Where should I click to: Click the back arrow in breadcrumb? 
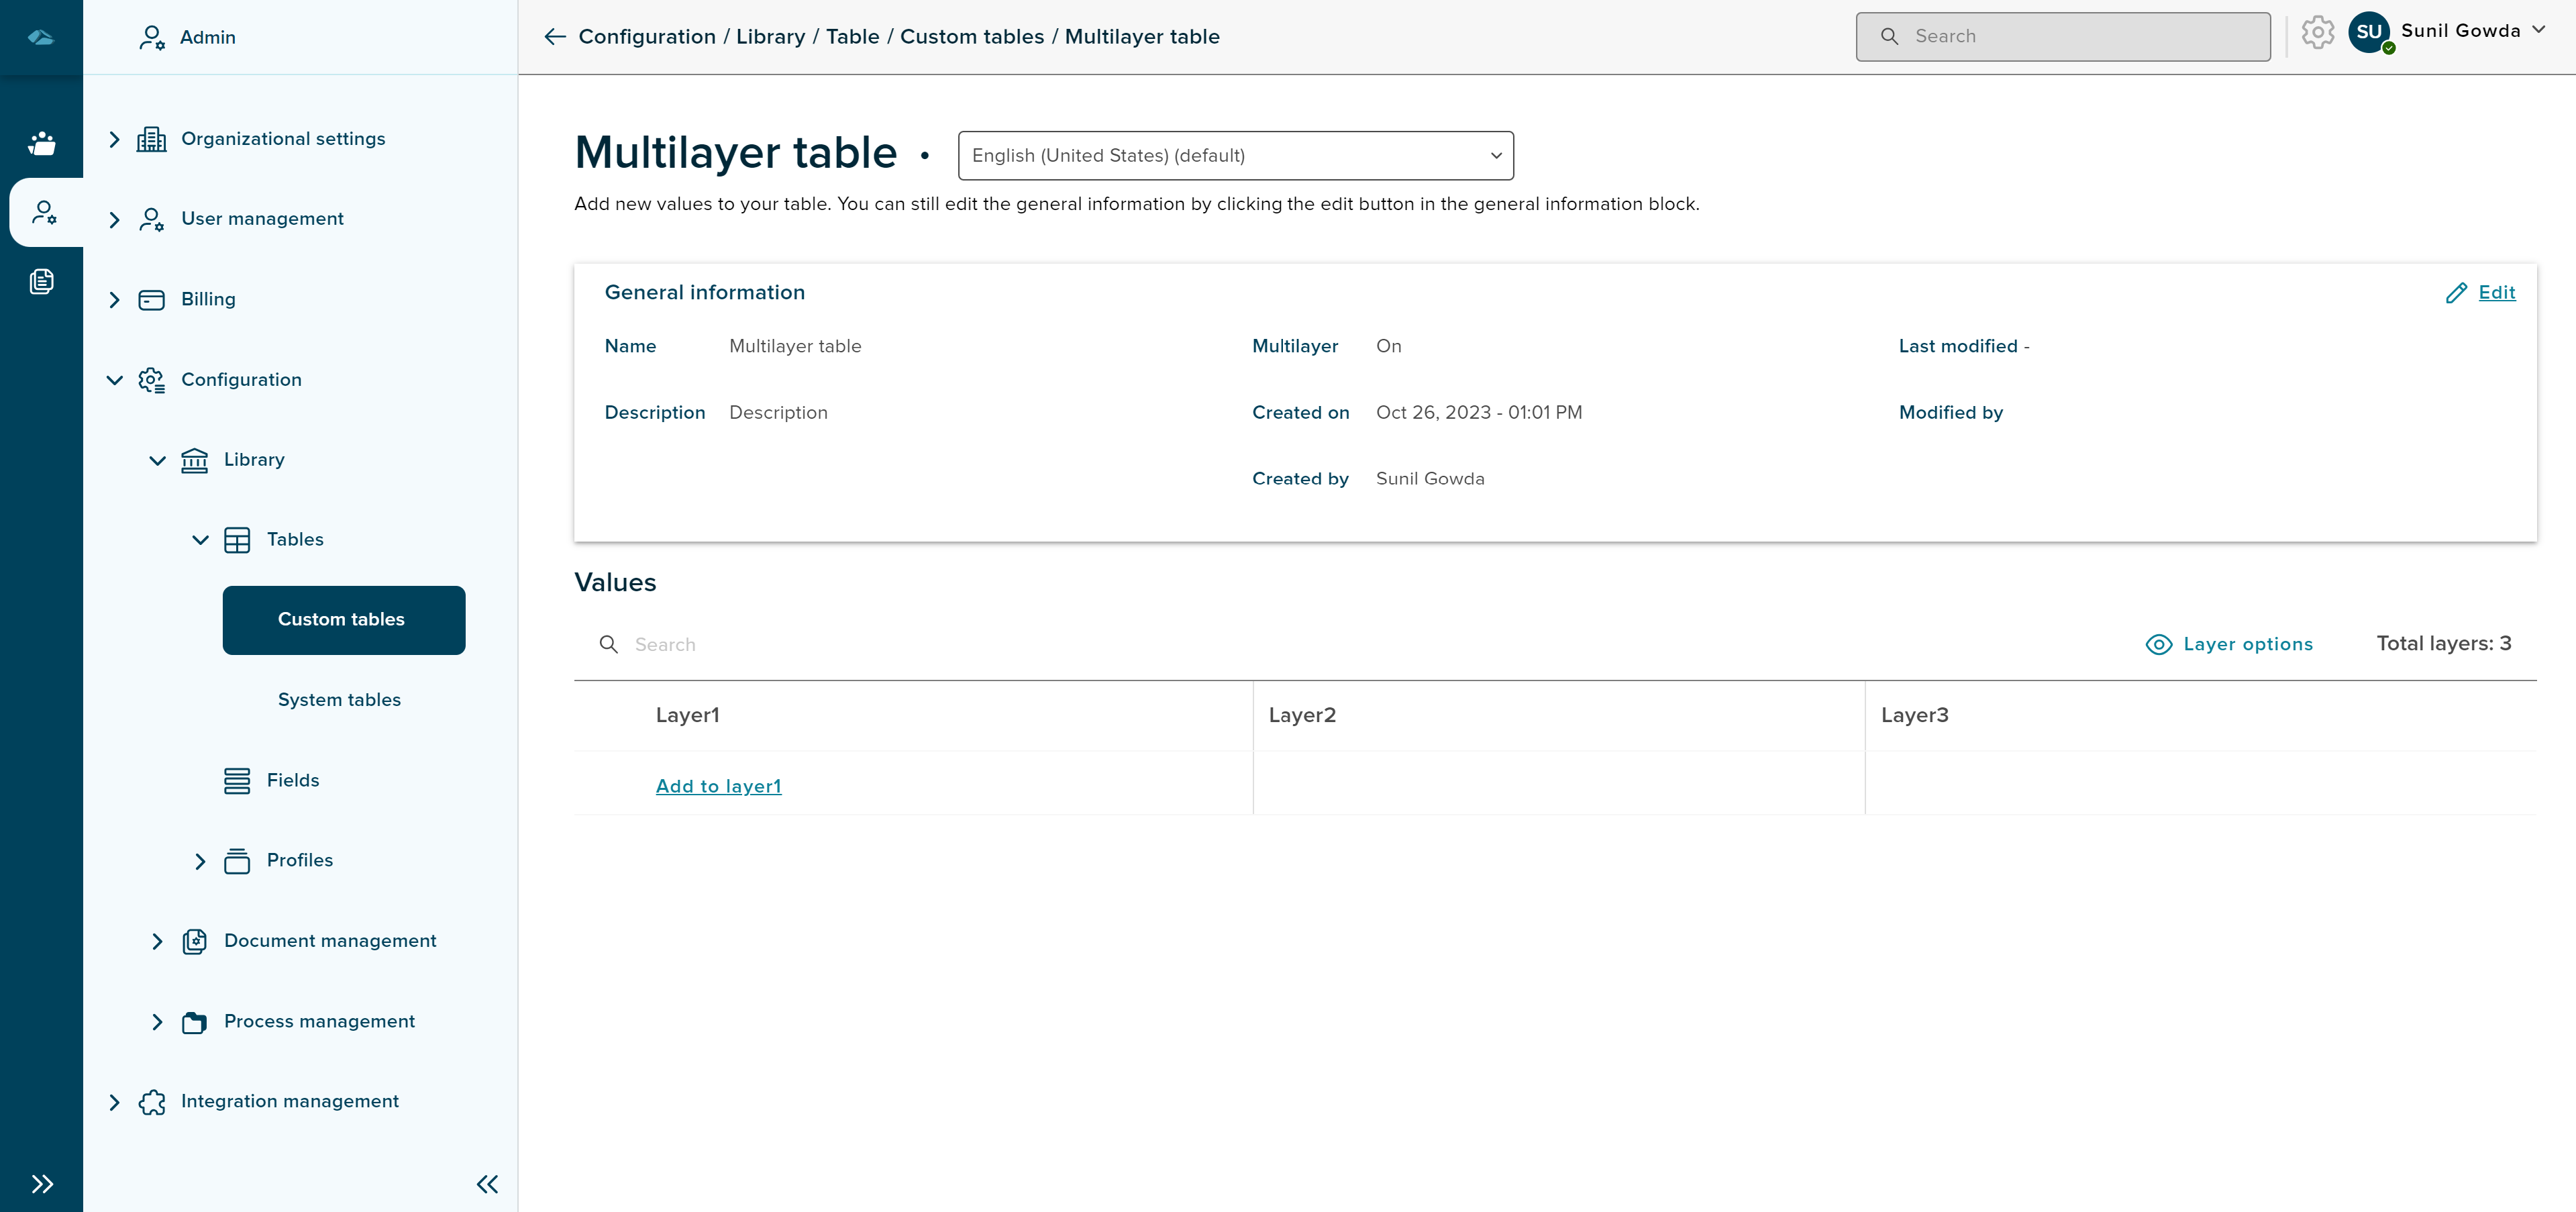pyautogui.click(x=555, y=37)
